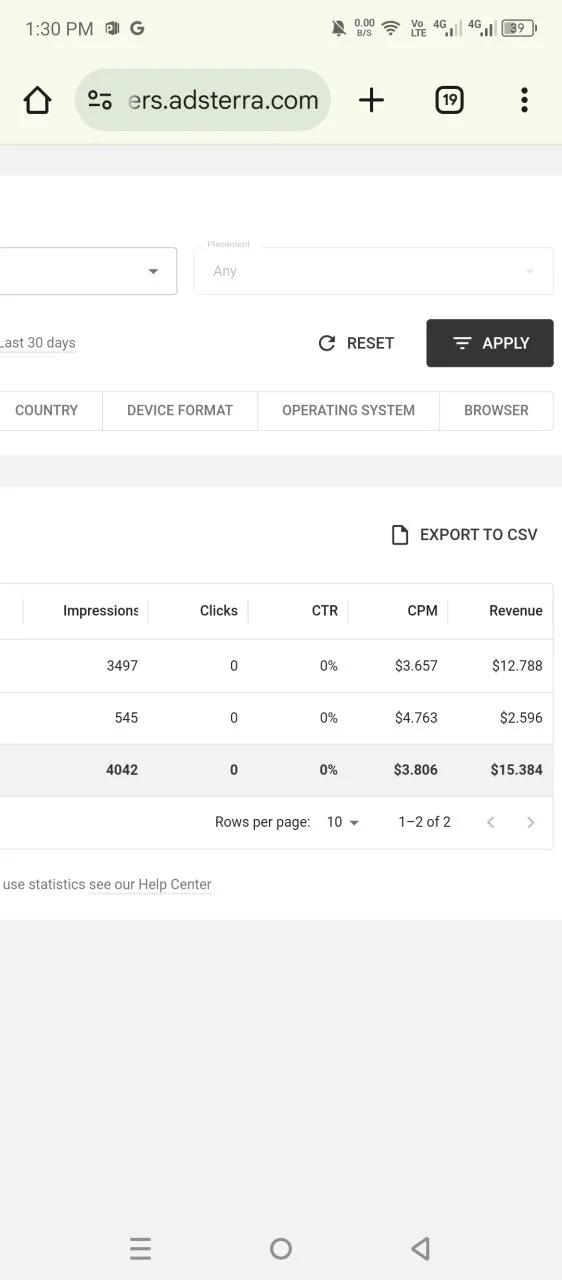This screenshot has width=562, height=1280.
Task: Open the site info icon in the address bar
Action: click(100, 100)
